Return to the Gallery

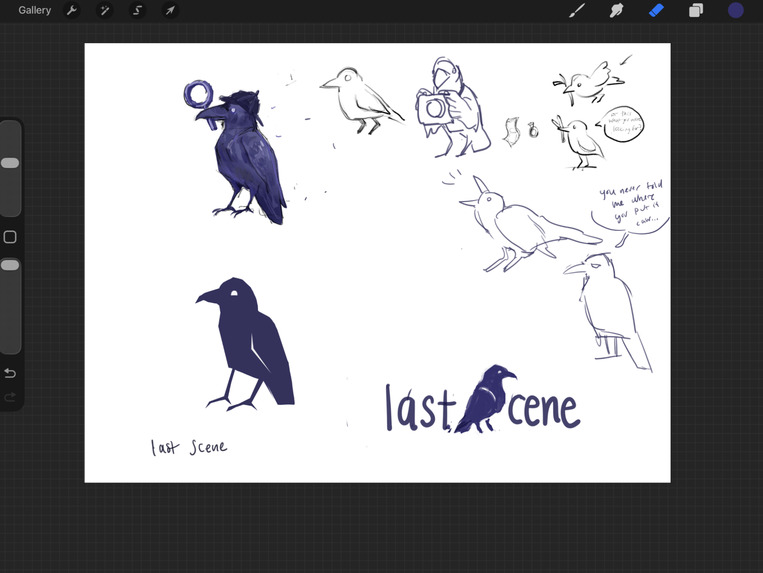35,10
